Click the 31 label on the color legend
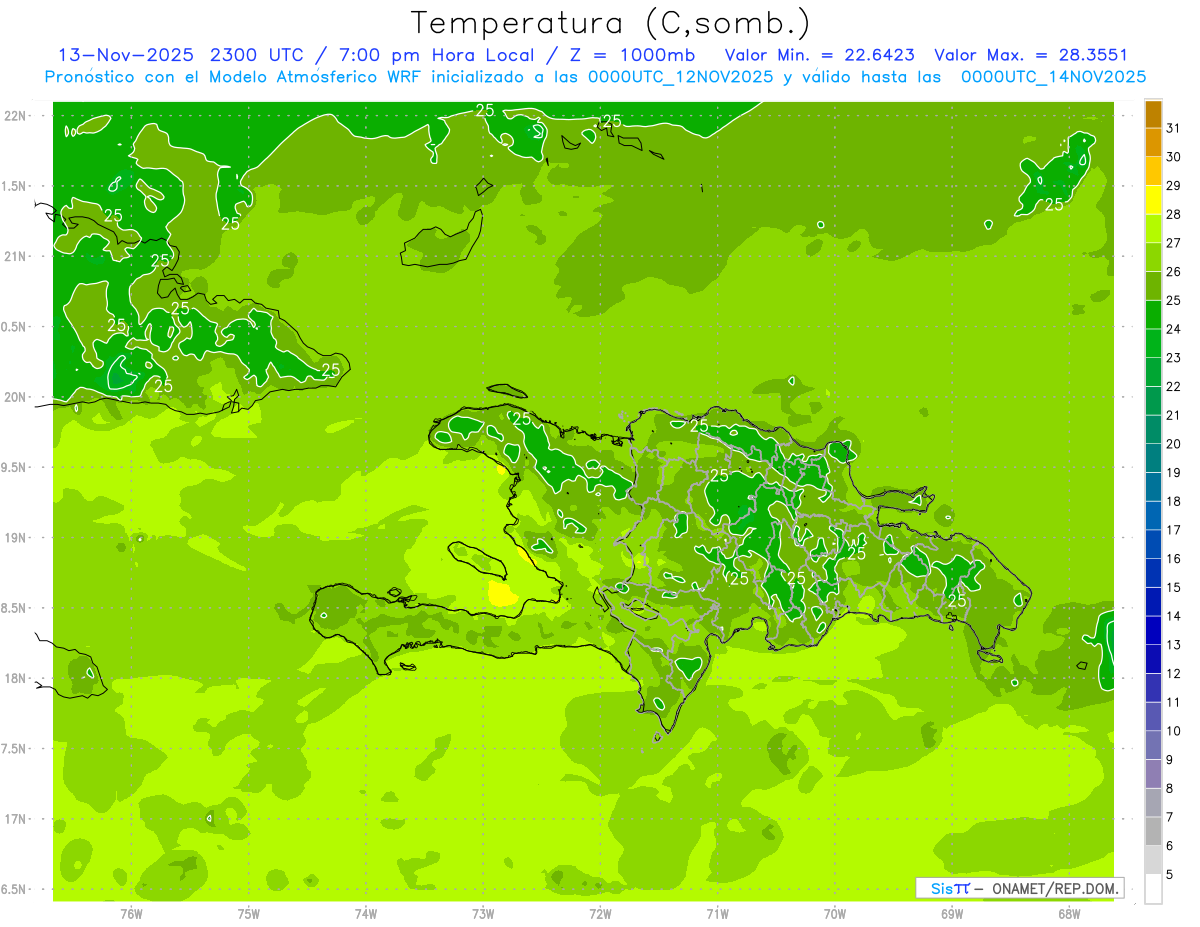The width and height of the screenshot is (1200, 927). tap(1174, 129)
